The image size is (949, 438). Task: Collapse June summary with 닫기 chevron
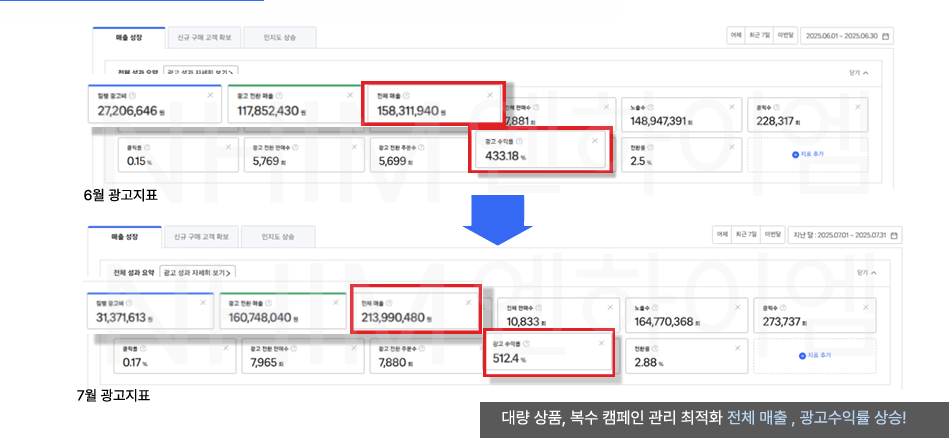pyautogui.click(x=859, y=73)
